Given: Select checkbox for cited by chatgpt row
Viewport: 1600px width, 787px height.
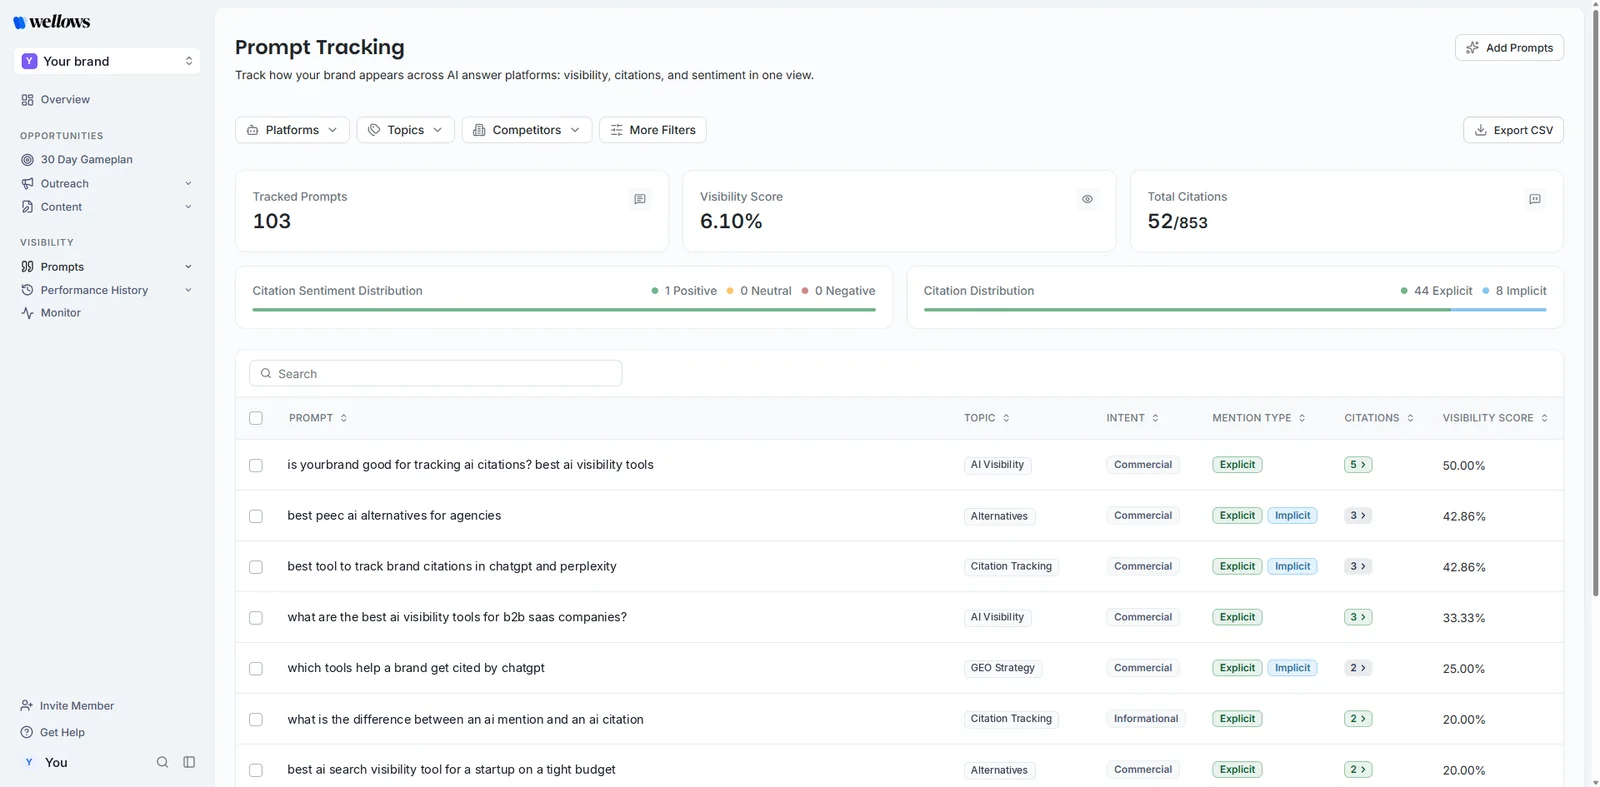Looking at the screenshot, I should [x=256, y=669].
